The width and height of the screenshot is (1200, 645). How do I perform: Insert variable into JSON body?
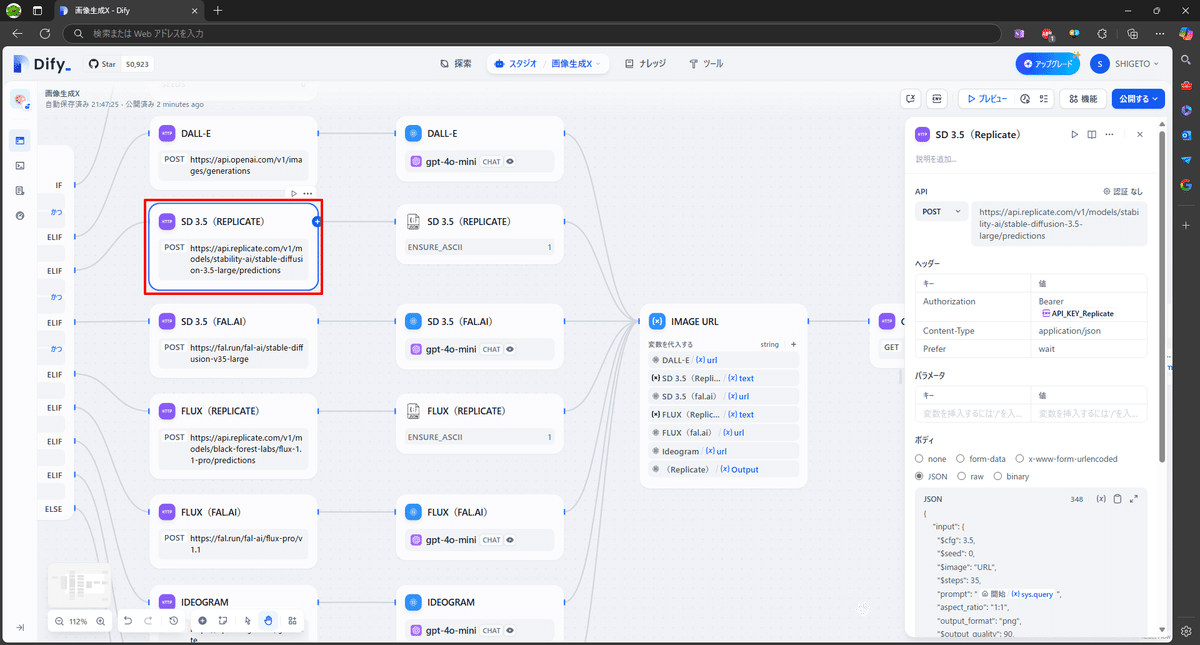(x=1101, y=499)
